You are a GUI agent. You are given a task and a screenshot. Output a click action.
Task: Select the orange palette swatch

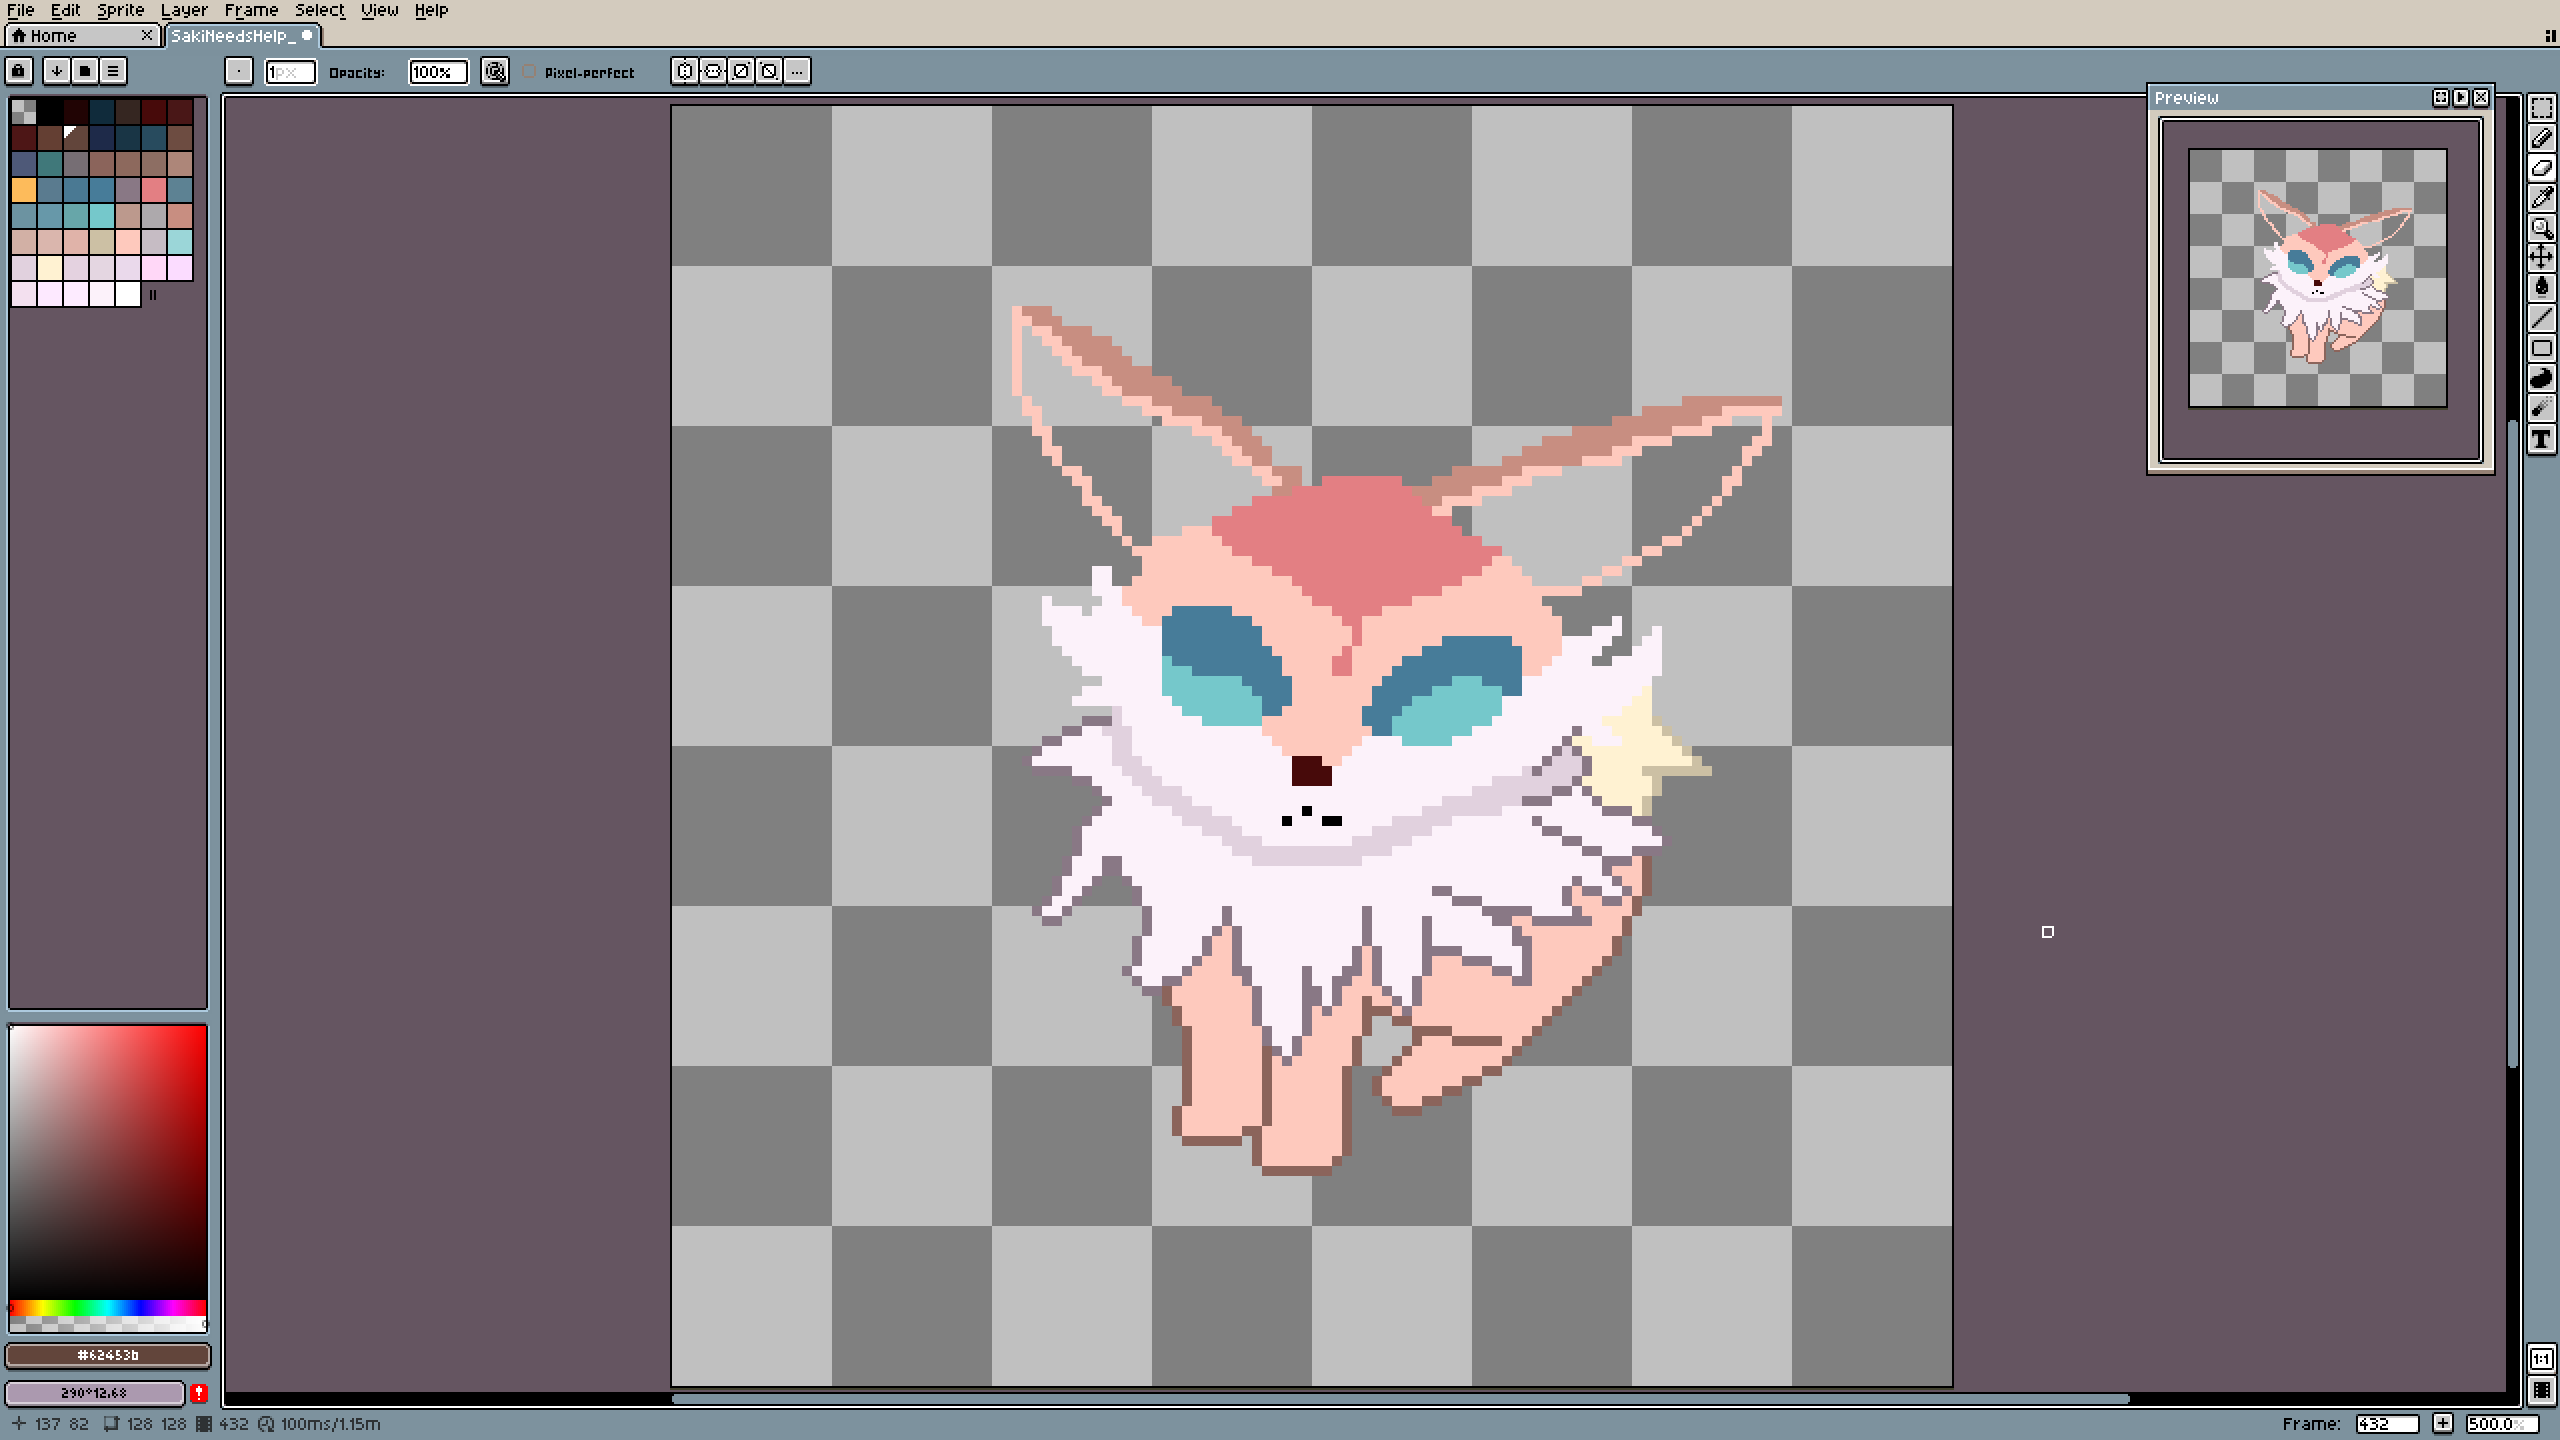24,190
